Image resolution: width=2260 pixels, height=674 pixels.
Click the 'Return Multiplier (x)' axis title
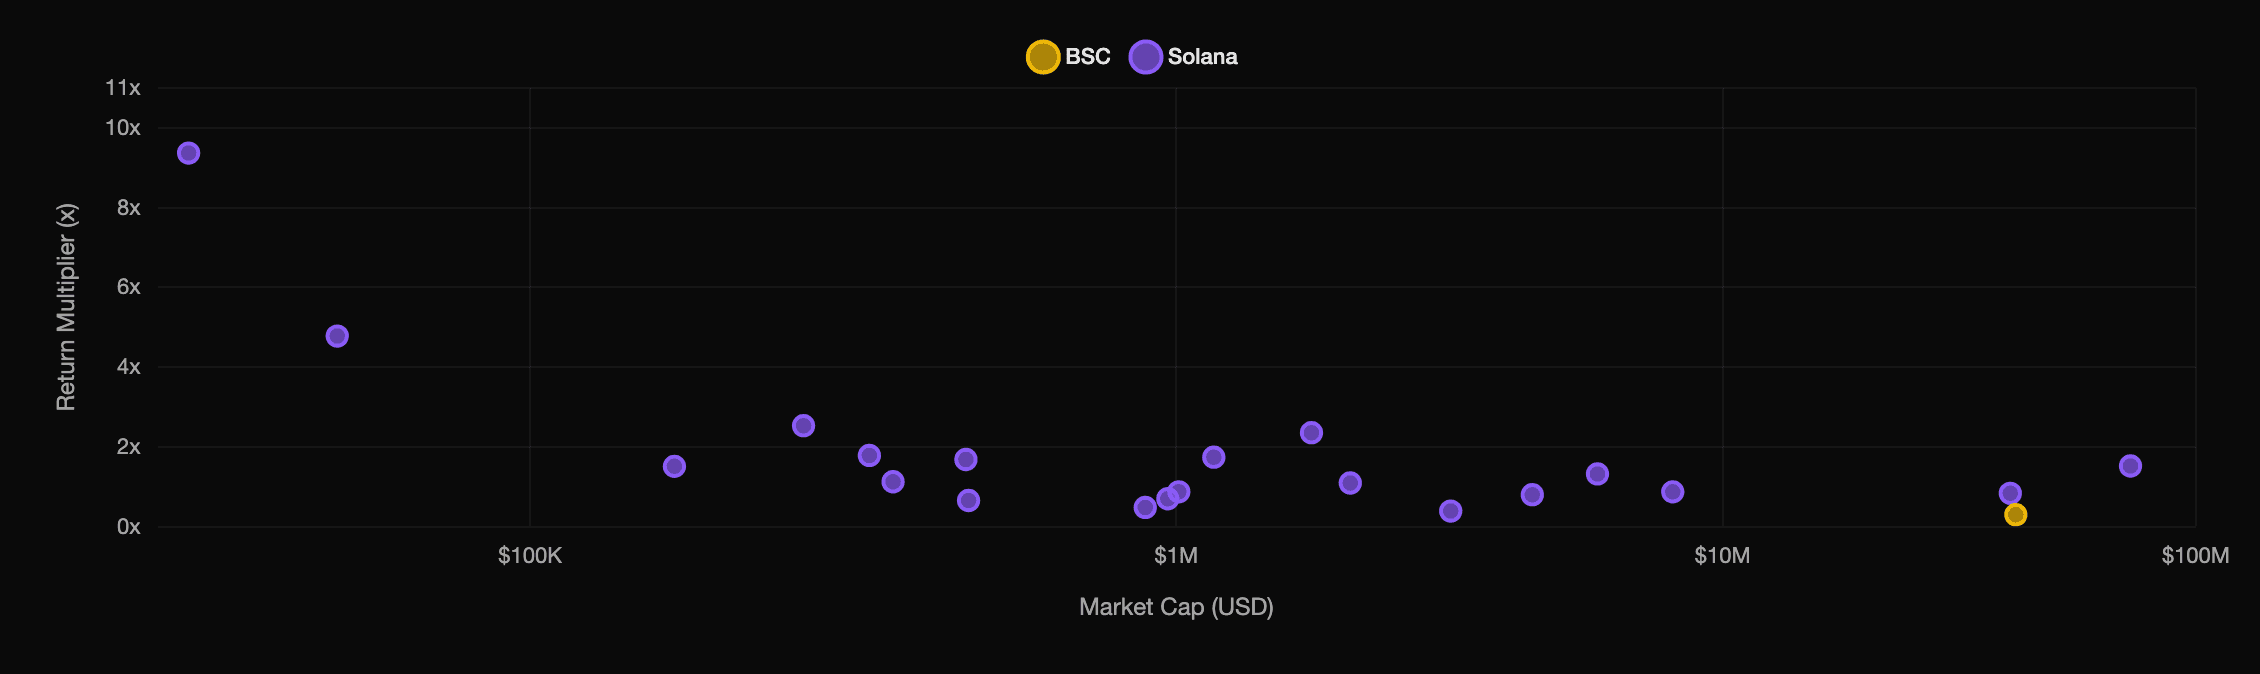(x=66, y=307)
